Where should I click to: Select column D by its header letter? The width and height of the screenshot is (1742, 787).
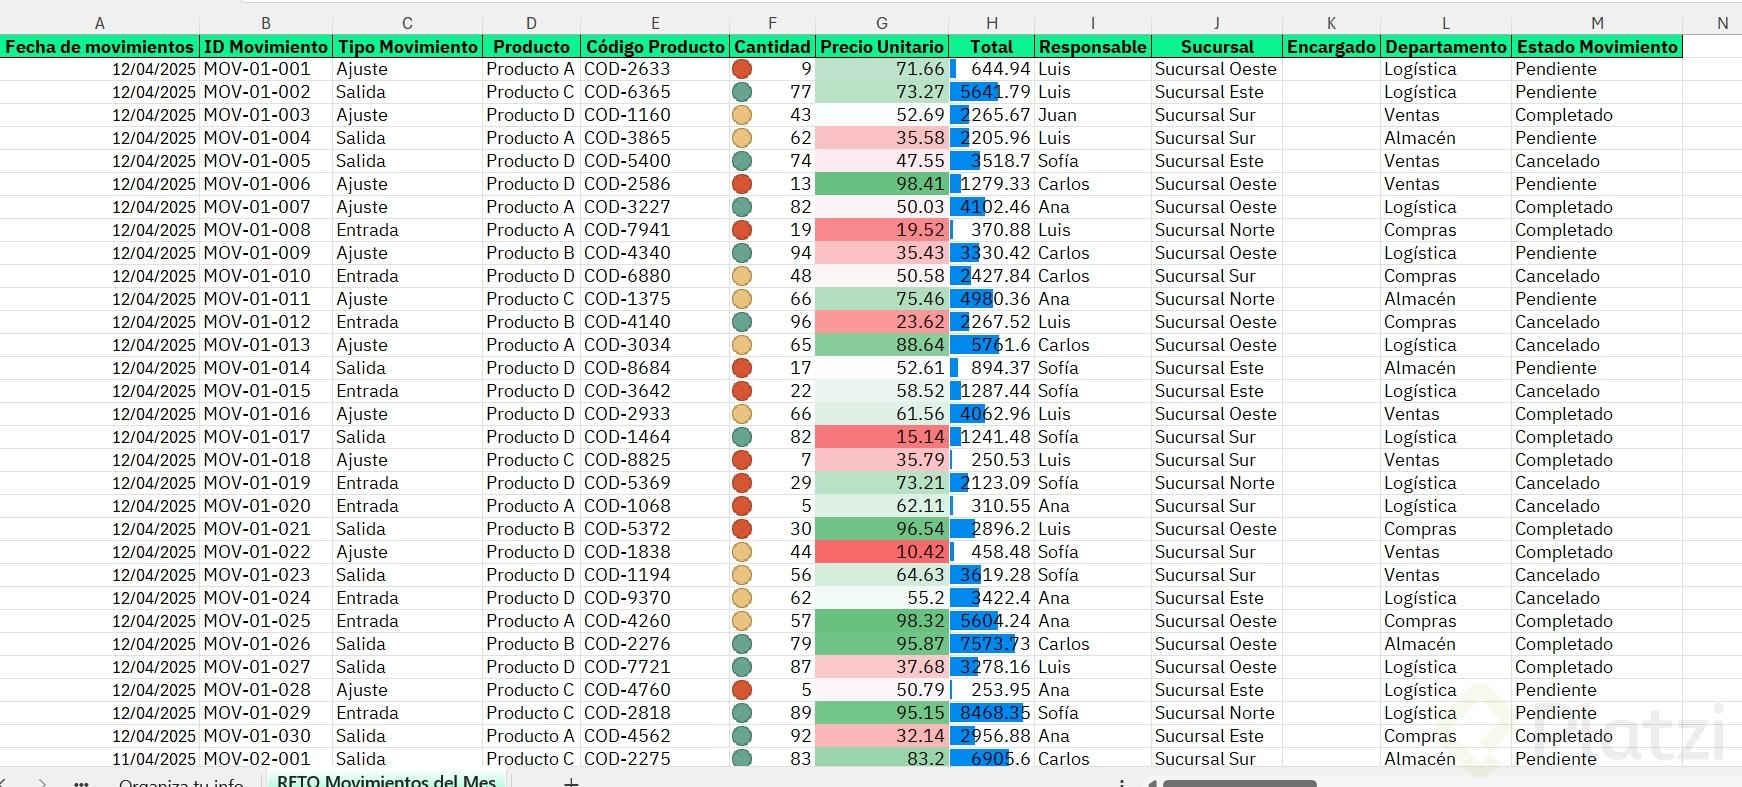[531, 23]
